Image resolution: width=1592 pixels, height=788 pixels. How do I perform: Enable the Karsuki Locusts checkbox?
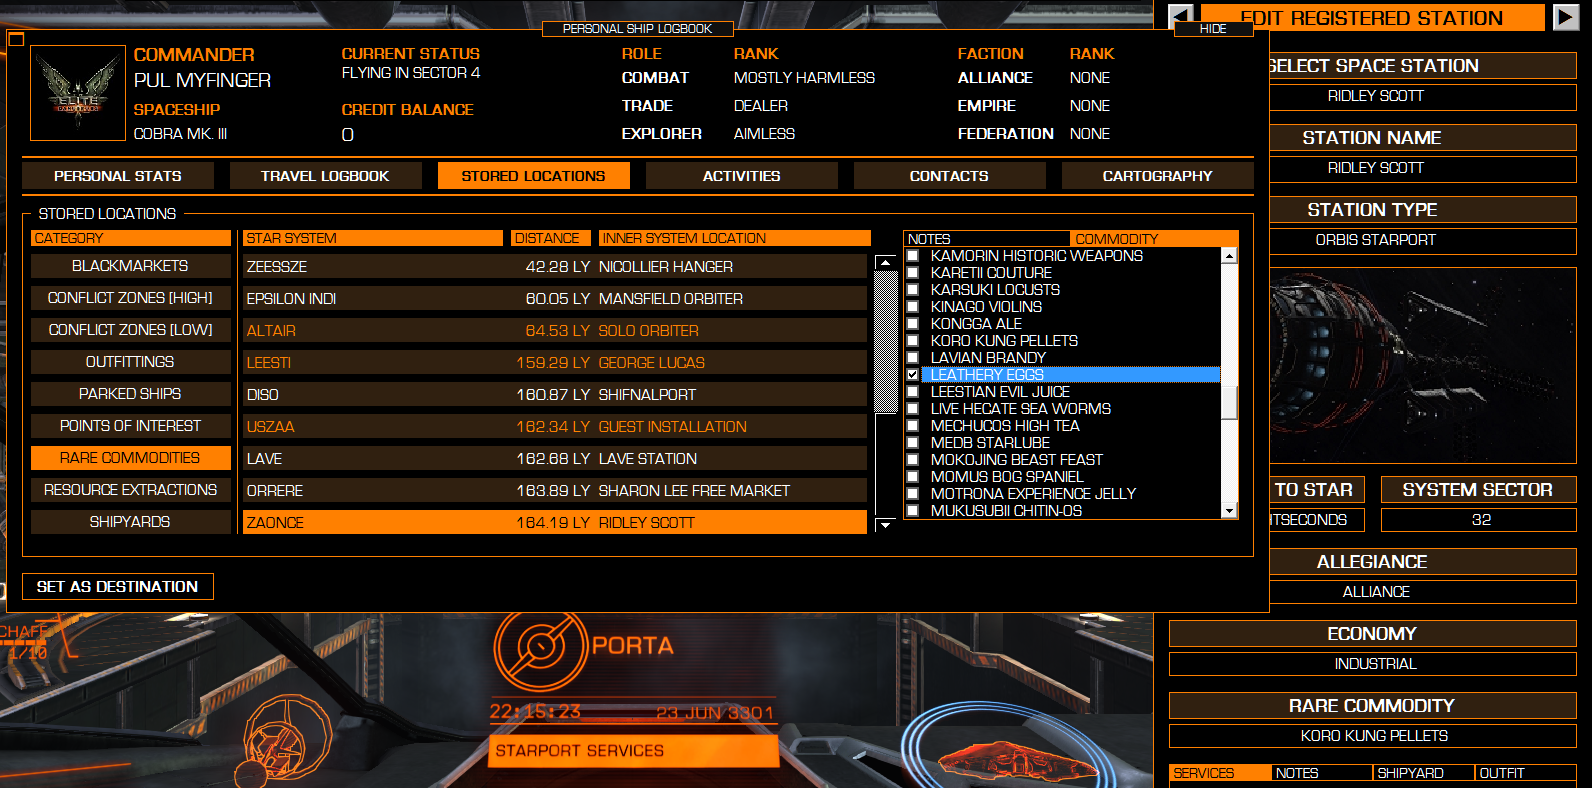coord(912,290)
